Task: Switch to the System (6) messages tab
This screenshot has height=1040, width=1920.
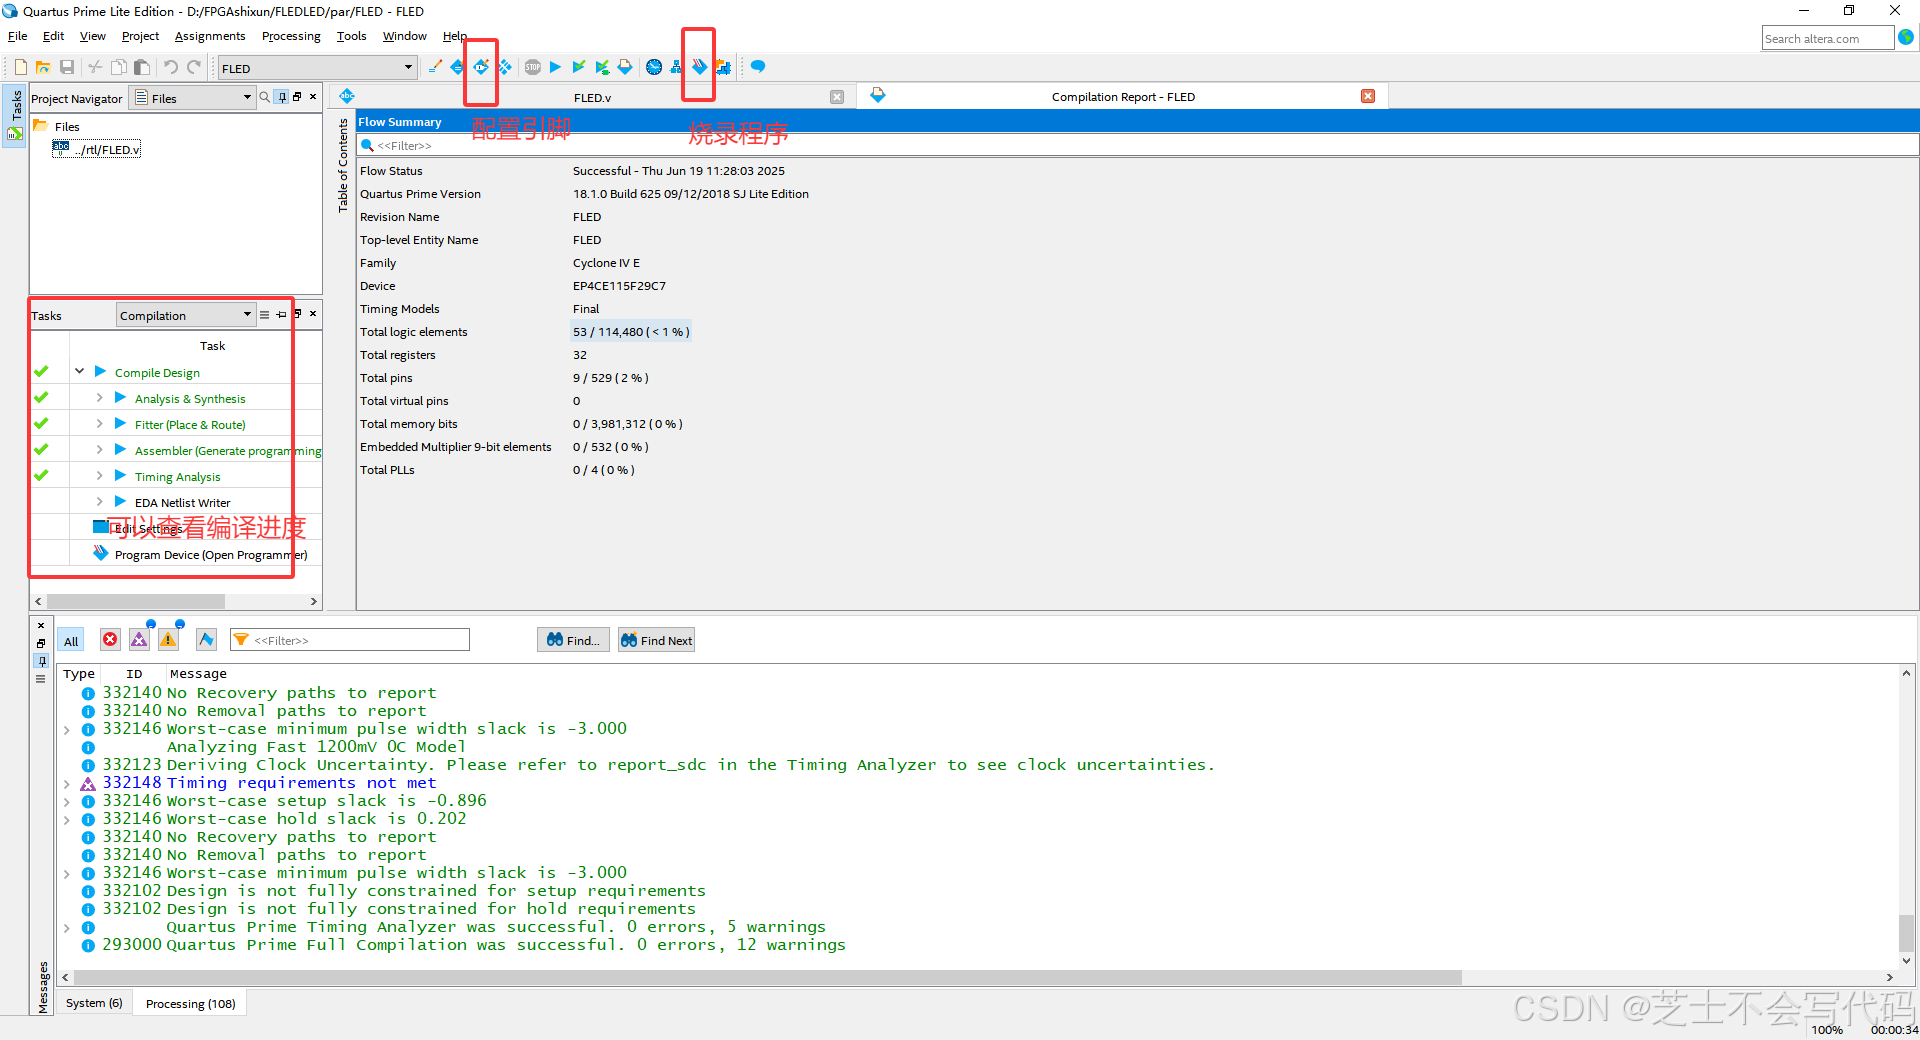Action: (94, 1003)
